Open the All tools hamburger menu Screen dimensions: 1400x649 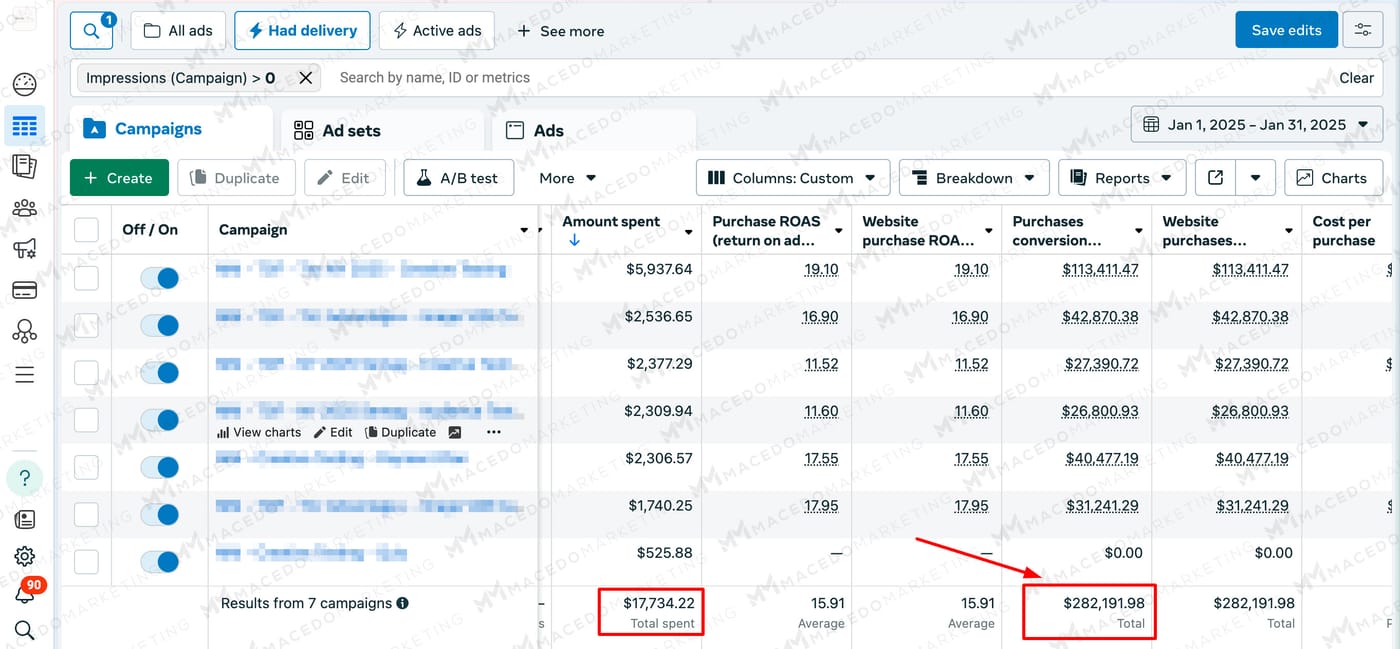pos(24,374)
